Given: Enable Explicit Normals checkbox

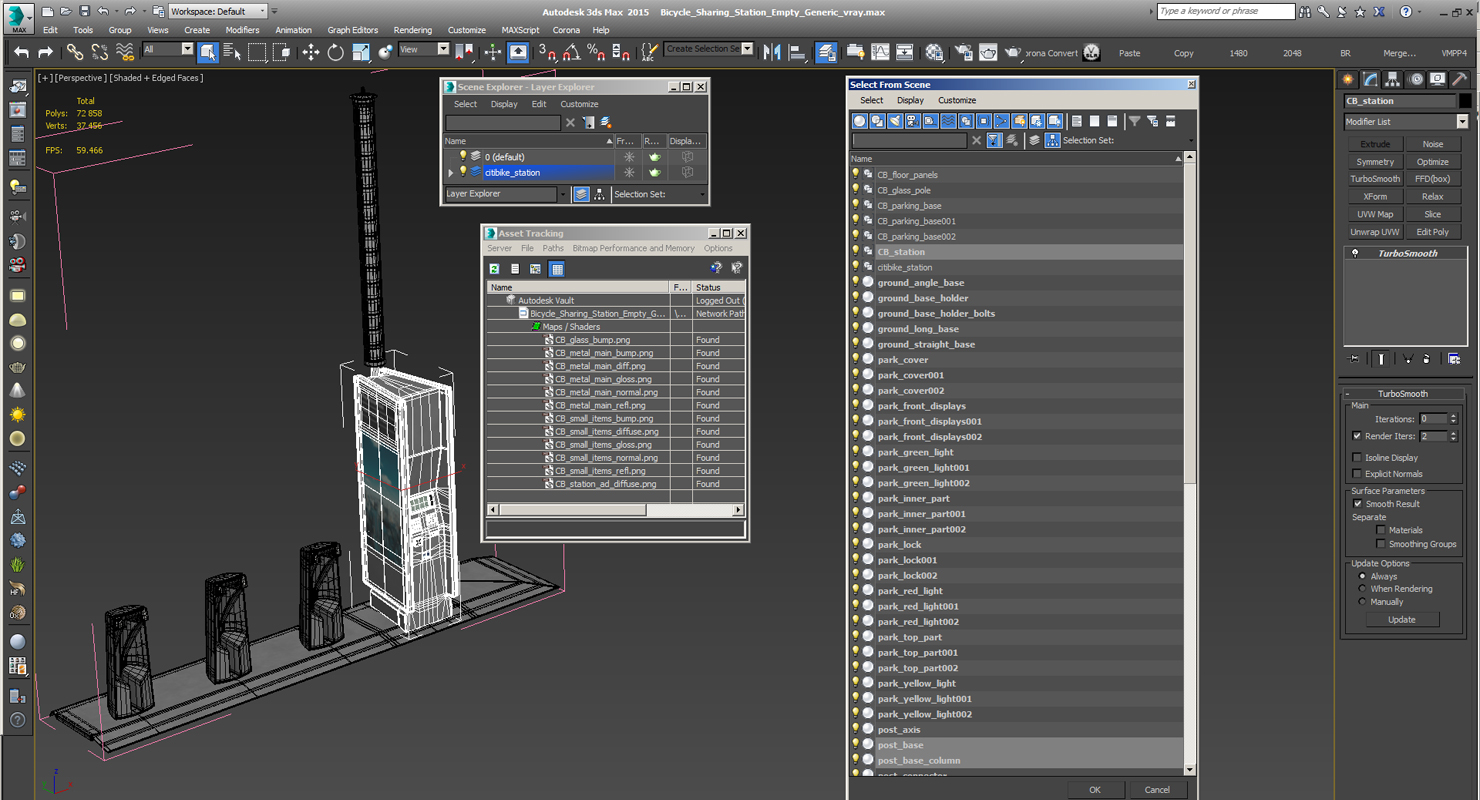Looking at the screenshot, I should coord(1357,474).
